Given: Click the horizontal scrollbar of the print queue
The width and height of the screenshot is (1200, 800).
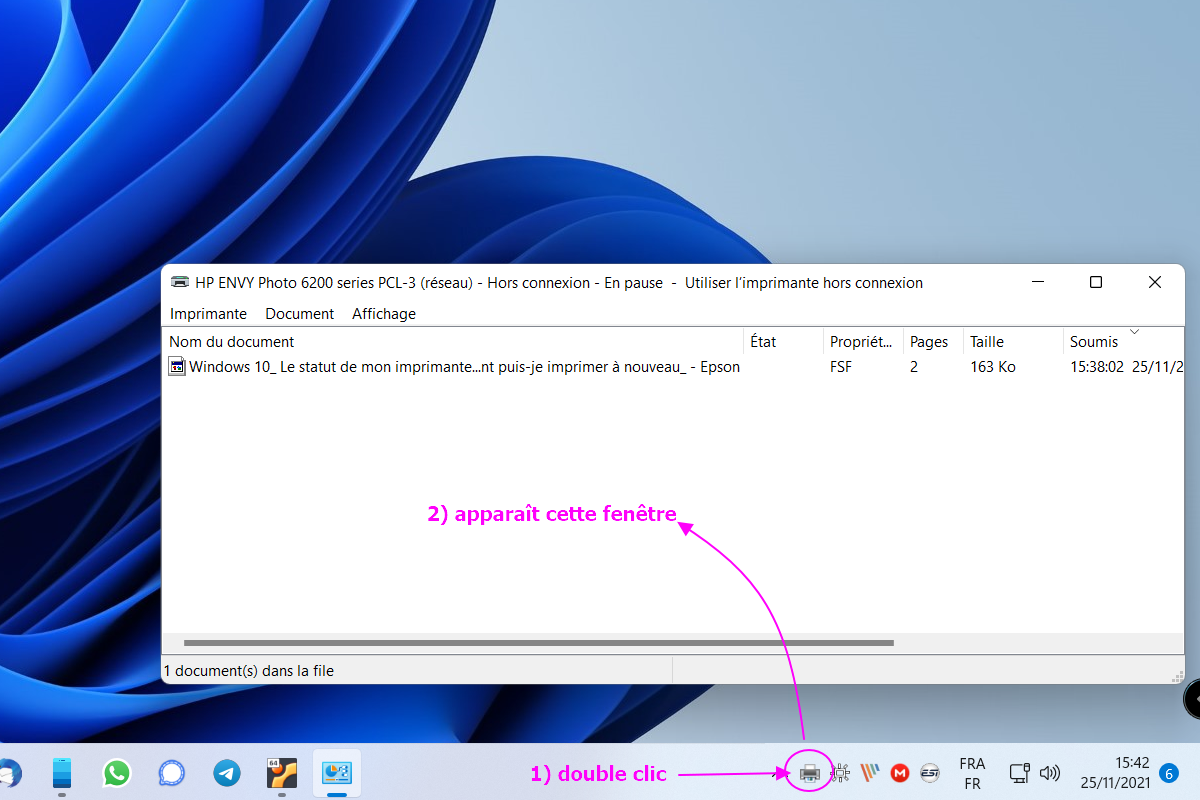Looking at the screenshot, I should 538,643.
